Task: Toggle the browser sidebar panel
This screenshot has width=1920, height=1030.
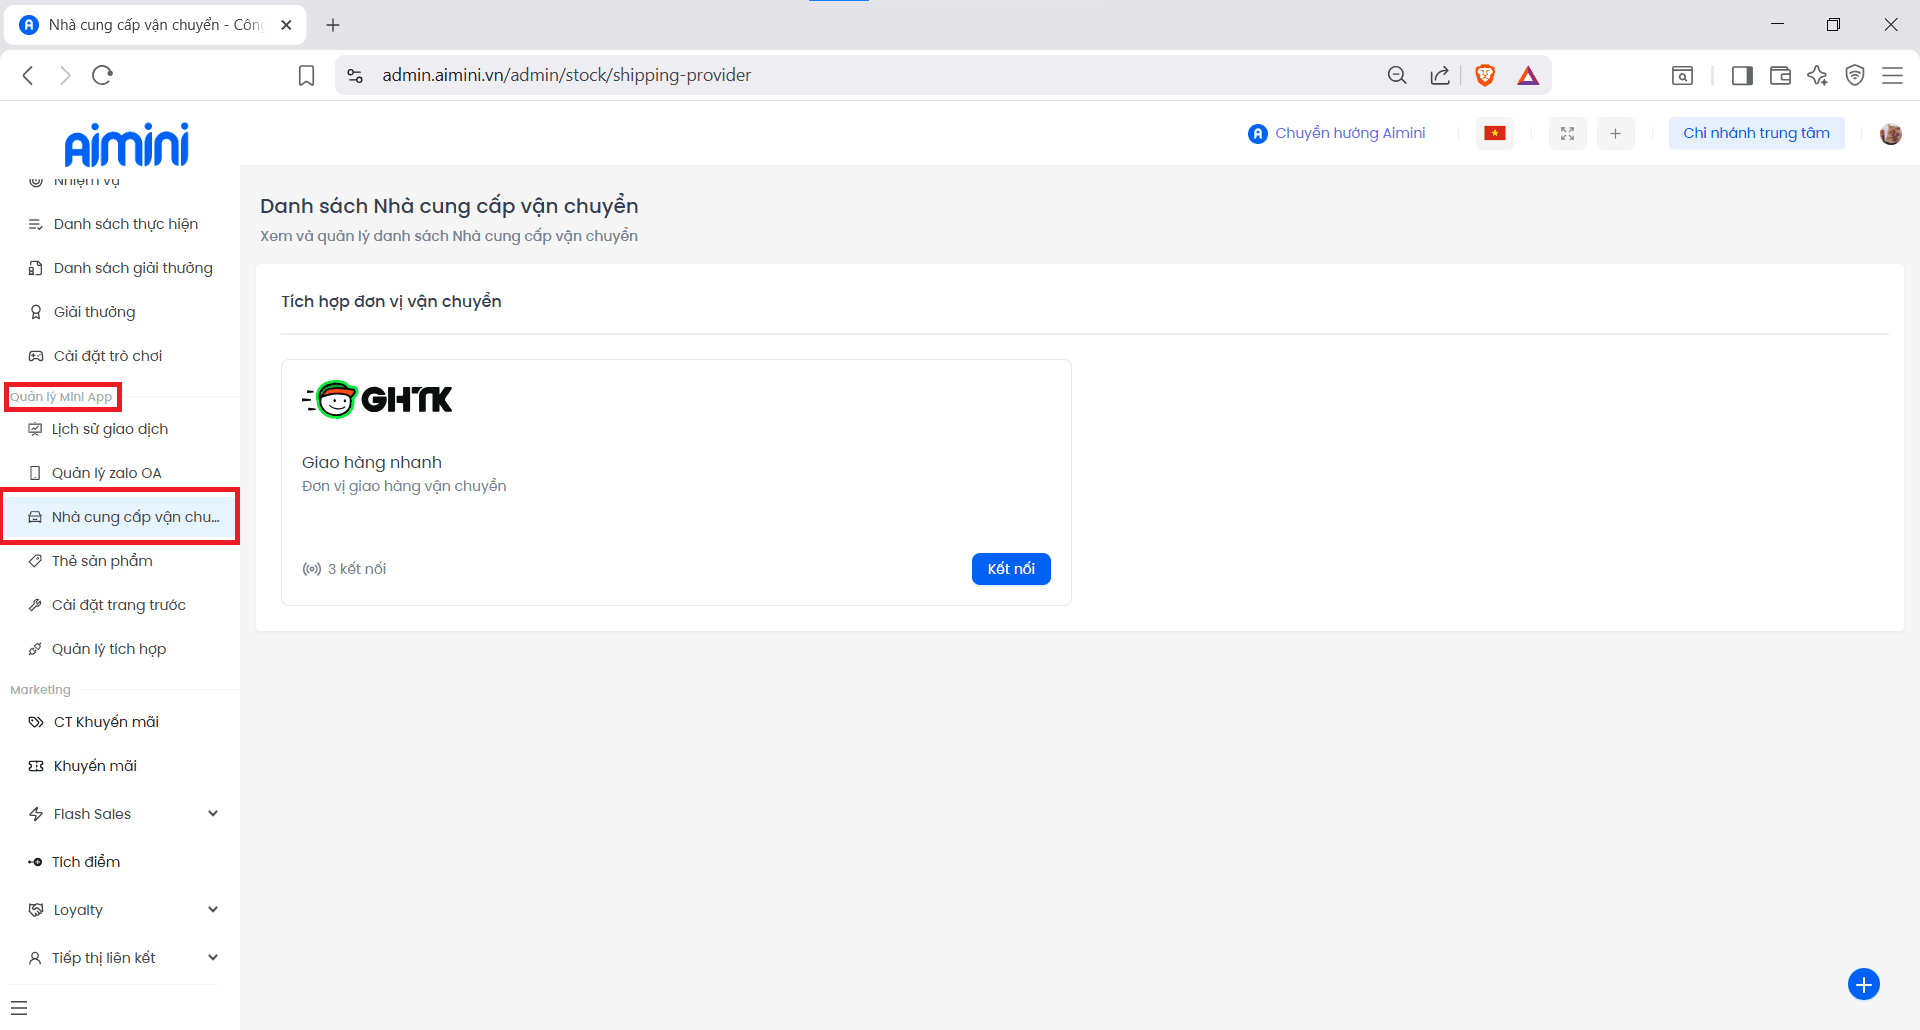Action: click(x=1742, y=75)
